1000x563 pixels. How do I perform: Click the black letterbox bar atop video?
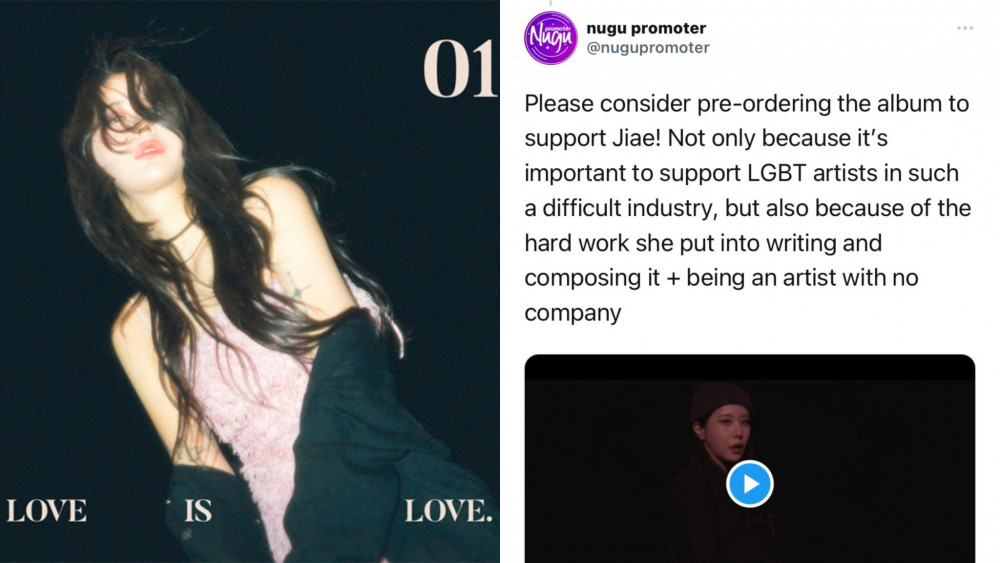[x=749, y=367]
